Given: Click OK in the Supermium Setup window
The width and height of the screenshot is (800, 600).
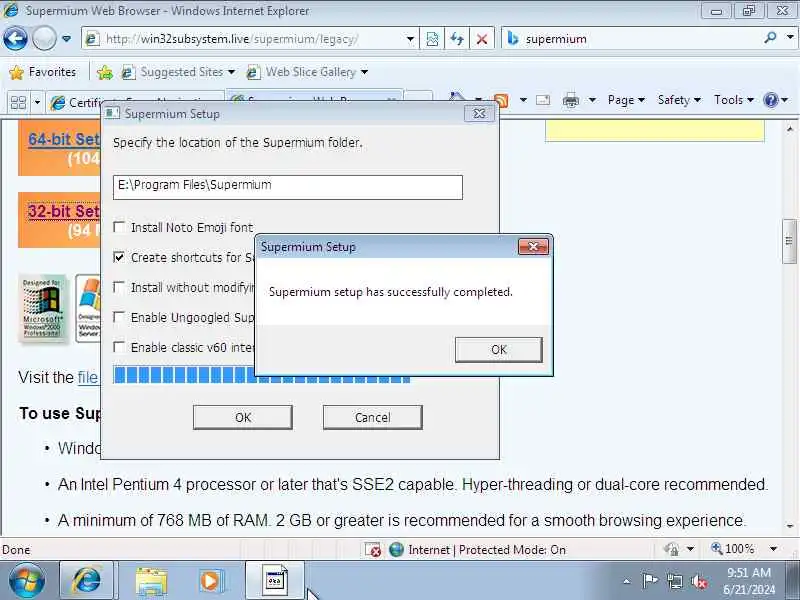Looking at the screenshot, I should coord(243,418).
